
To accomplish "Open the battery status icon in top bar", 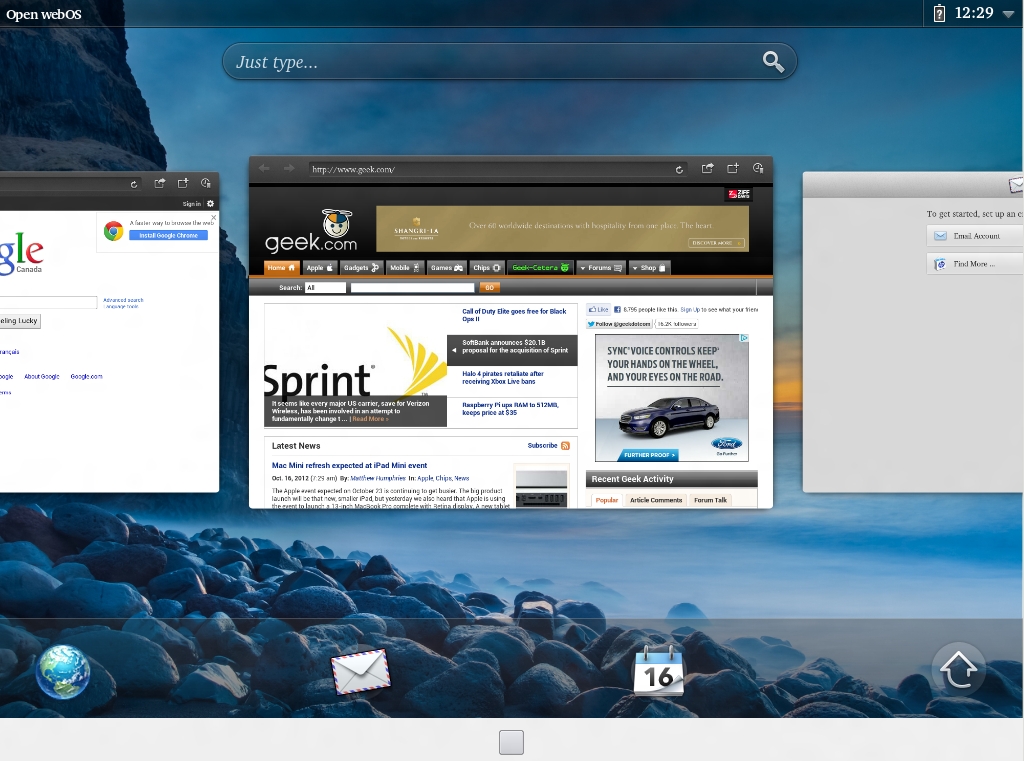I will [x=939, y=13].
